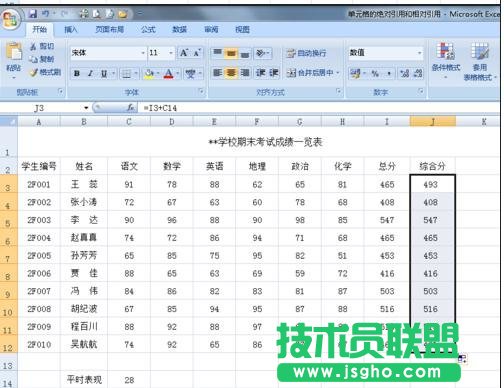Switch to the 页面布局 (Page Layout) tab
504x388 pixels.
pyautogui.click(x=109, y=30)
